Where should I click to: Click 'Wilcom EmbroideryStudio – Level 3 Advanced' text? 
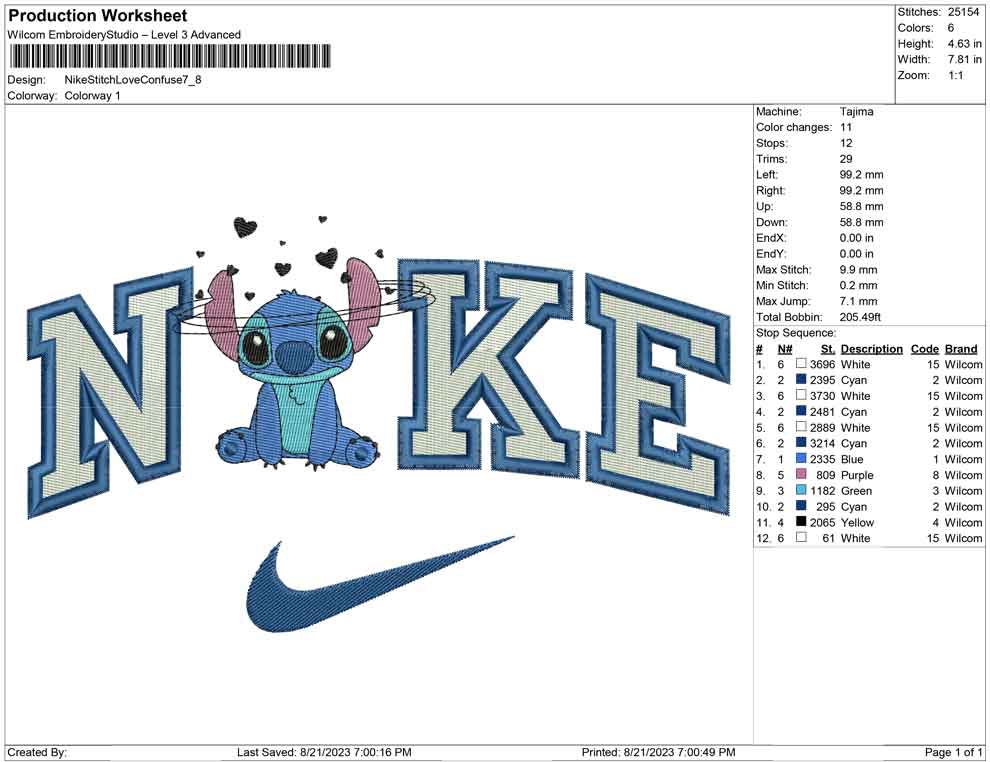tap(124, 35)
